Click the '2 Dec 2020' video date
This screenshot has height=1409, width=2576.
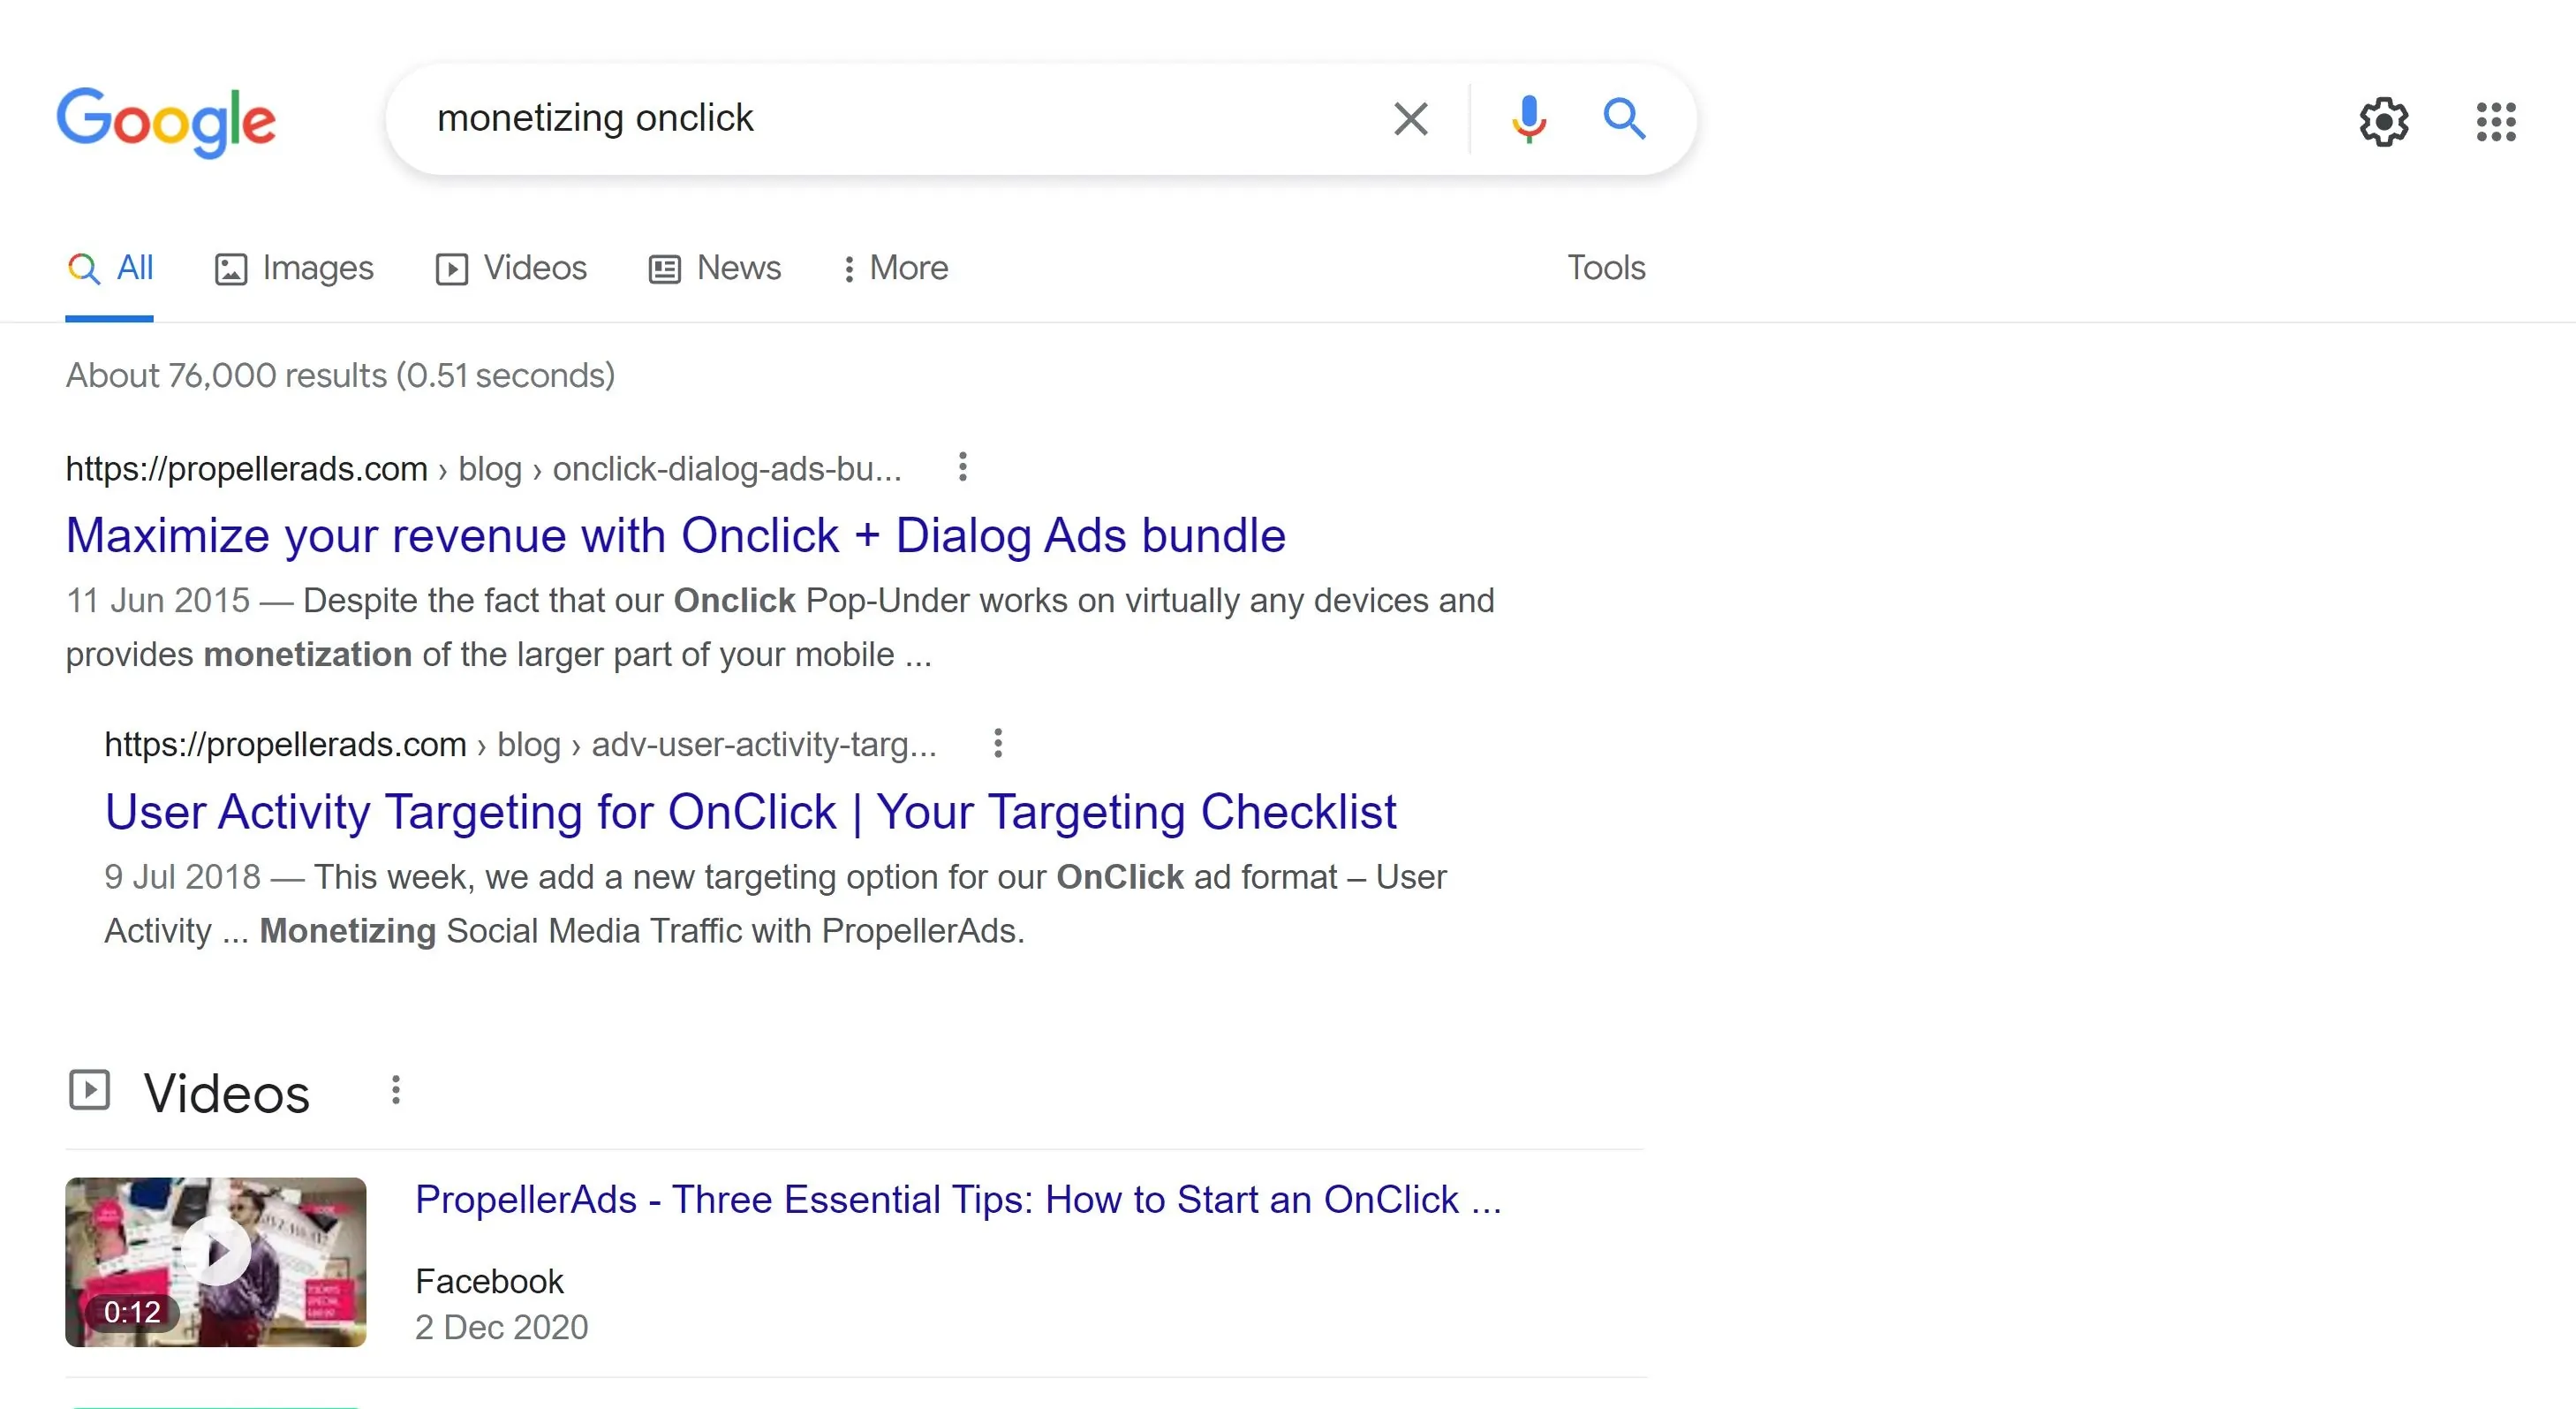502,1328
